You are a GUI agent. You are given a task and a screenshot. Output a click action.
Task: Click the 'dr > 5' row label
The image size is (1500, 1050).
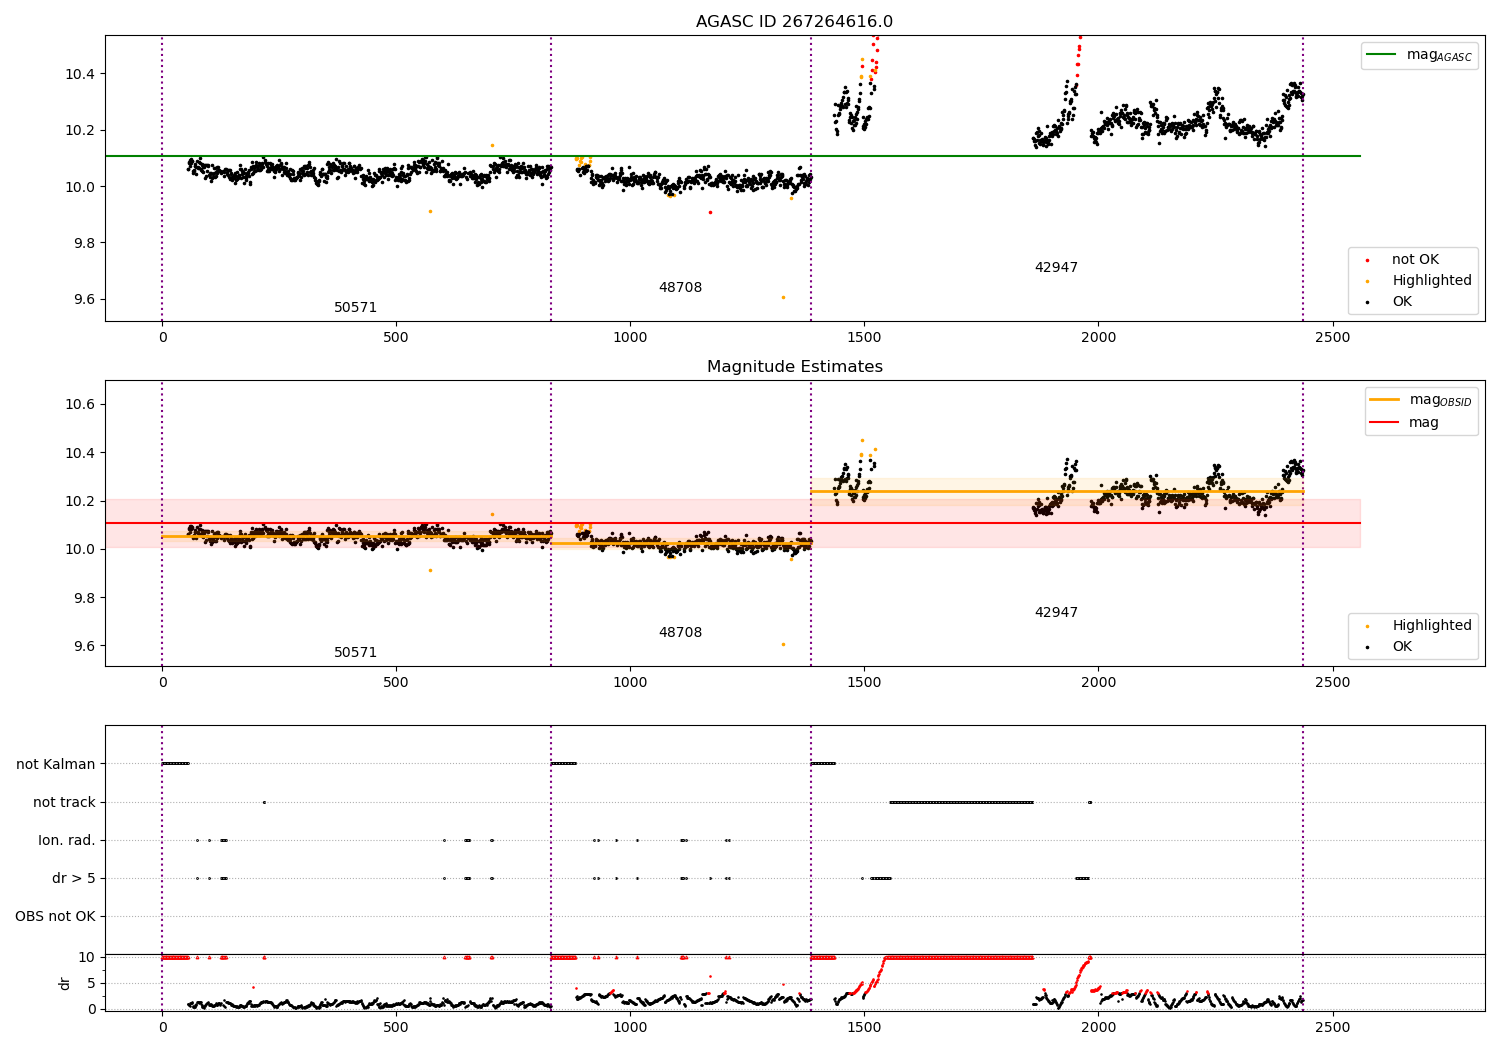(74, 878)
